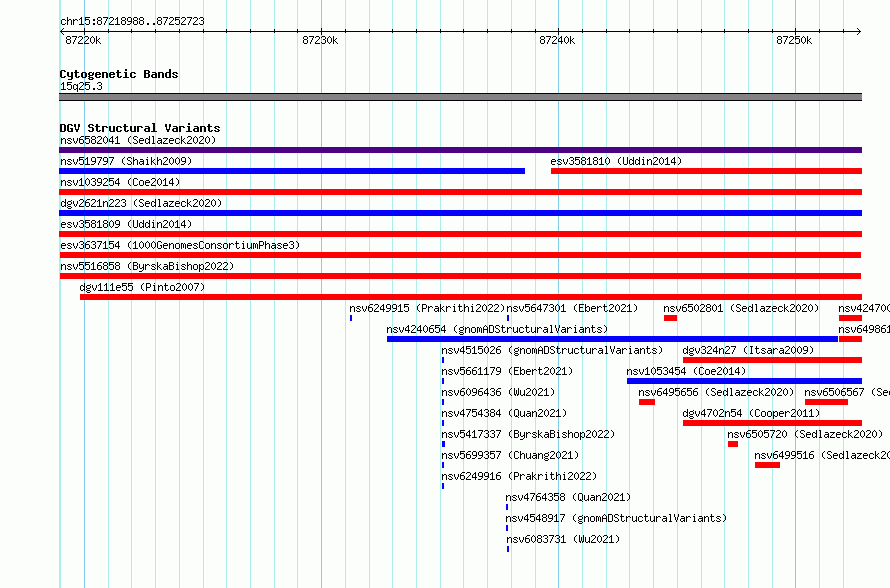Open nsv5699357 (Chuang2021) label
Screen dimensions: 890x588
[x=510, y=455]
